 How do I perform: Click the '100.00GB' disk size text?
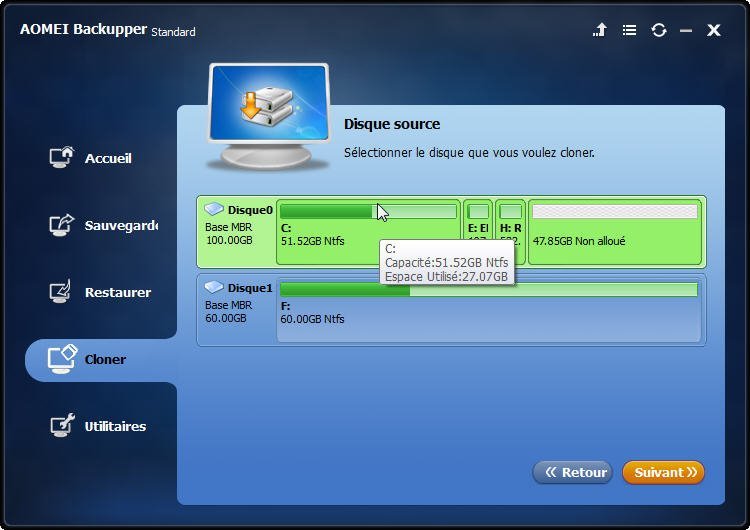(x=229, y=240)
